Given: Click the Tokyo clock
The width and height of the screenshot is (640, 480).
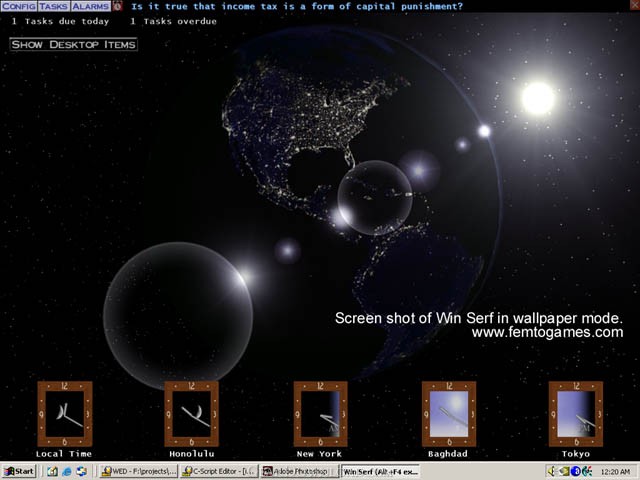Looking at the screenshot, I should coord(575,413).
